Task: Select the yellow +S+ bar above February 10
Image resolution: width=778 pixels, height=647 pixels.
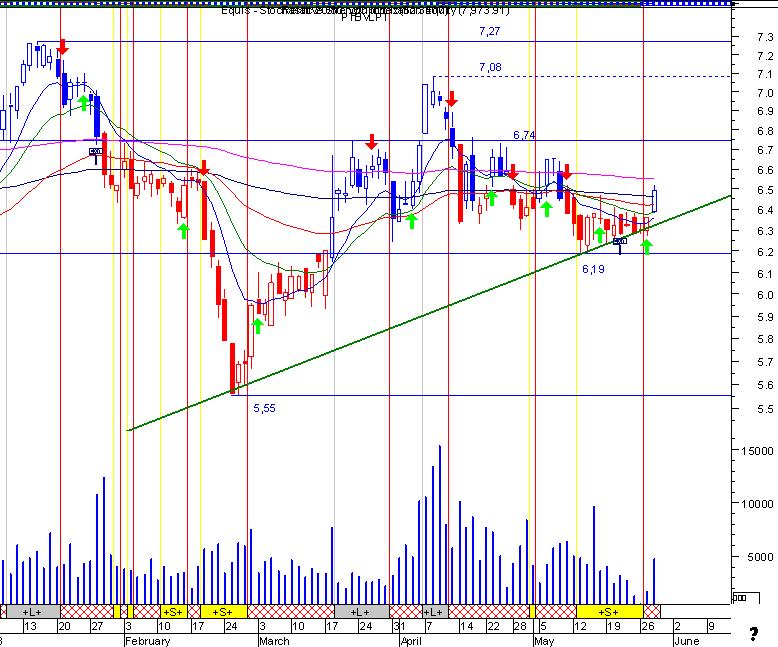Action: tap(174, 611)
